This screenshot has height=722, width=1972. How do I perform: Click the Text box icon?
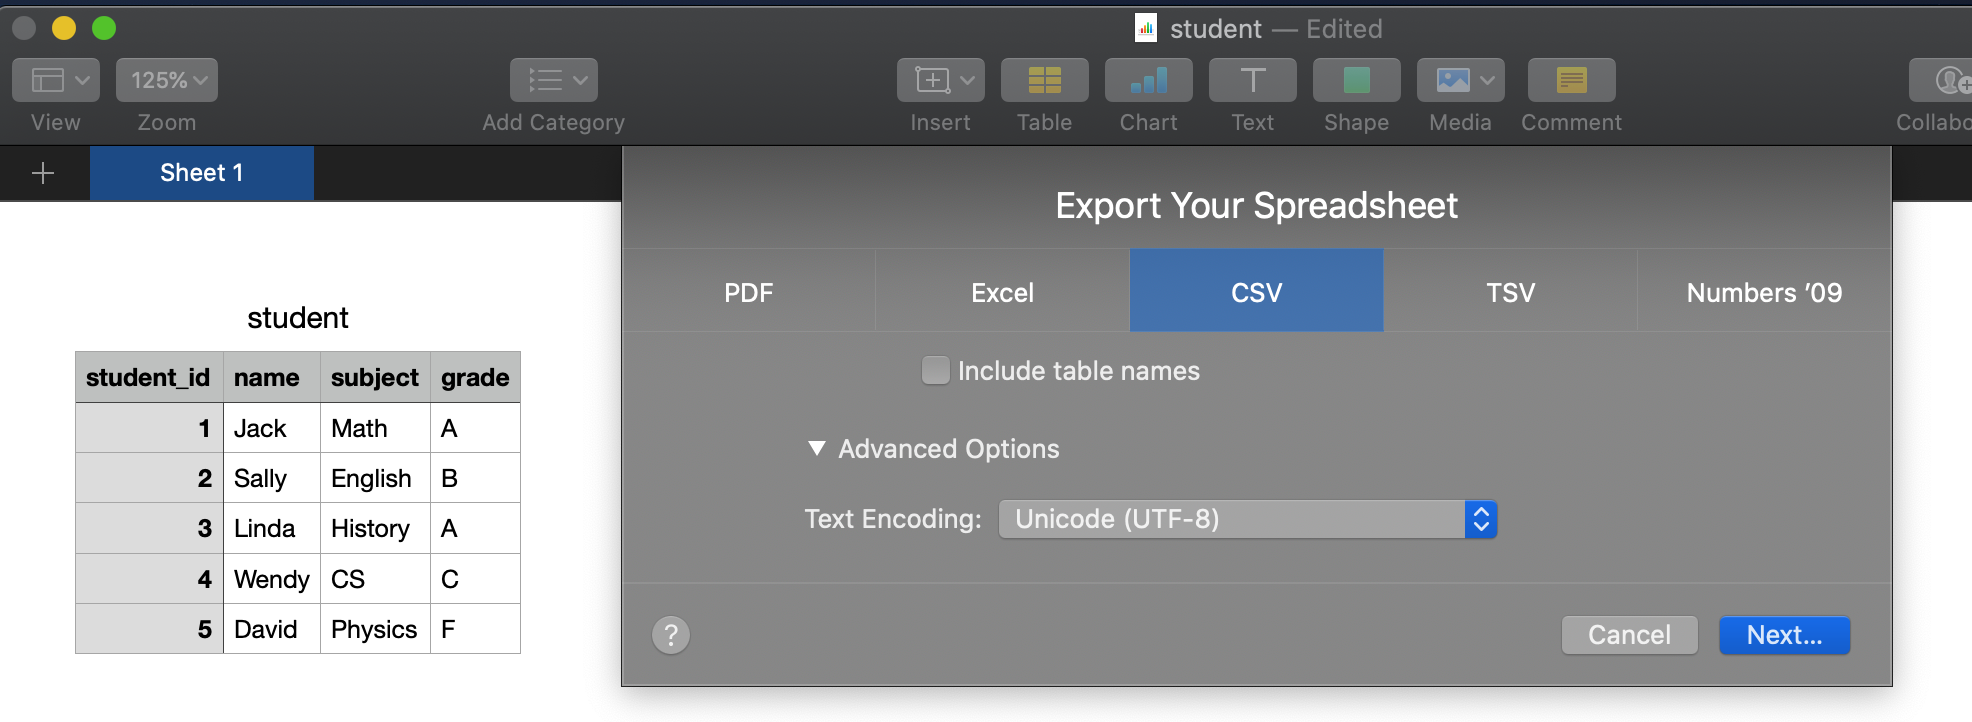pyautogui.click(x=1252, y=80)
